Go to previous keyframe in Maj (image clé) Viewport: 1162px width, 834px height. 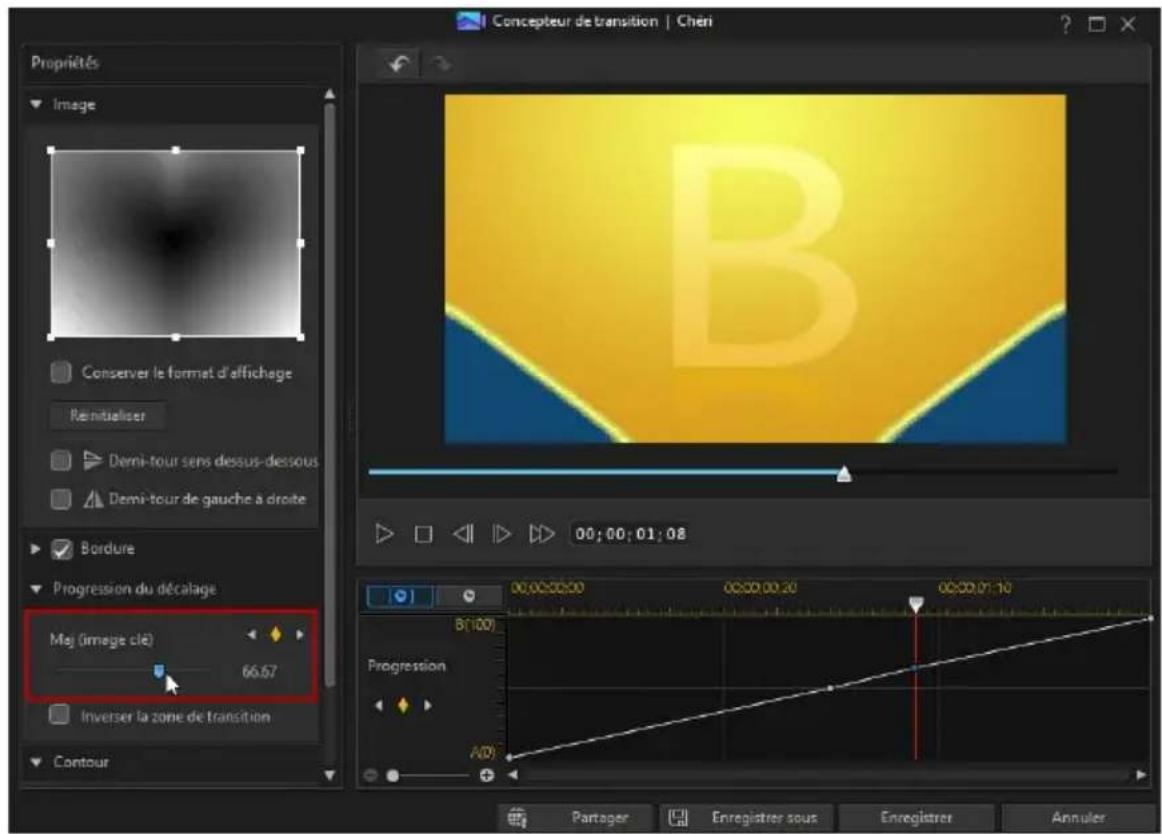[252, 635]
